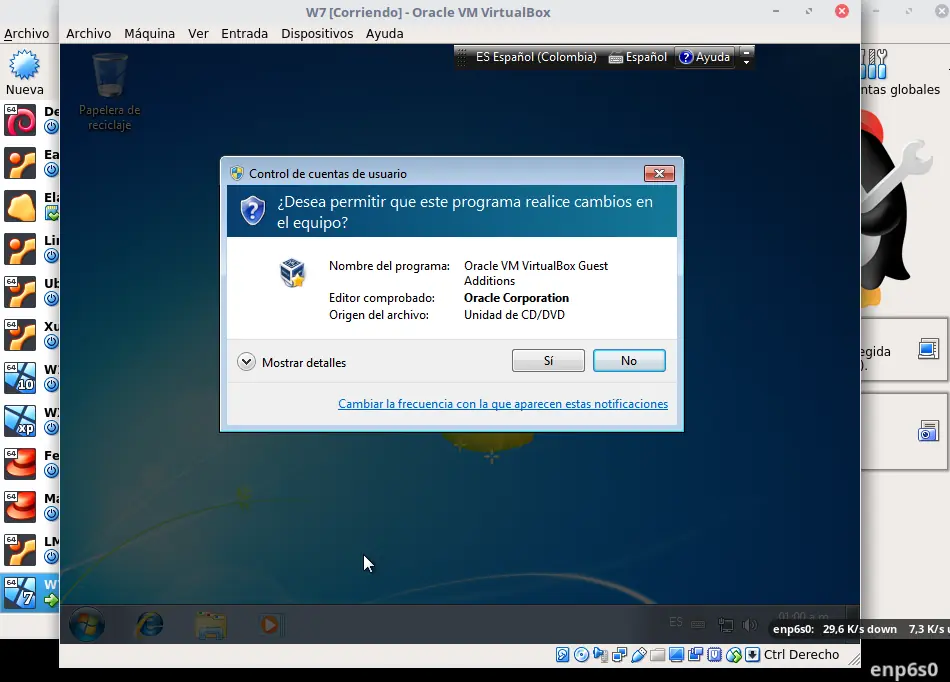950x682 pixels.
Task: Click guest tray network icon
Action: [725, 624]
